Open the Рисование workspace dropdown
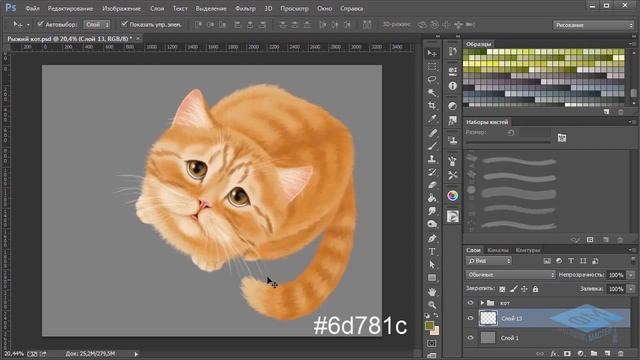Image resolution: width=640 pixels, height=360 pixels. tap(593, 25)
